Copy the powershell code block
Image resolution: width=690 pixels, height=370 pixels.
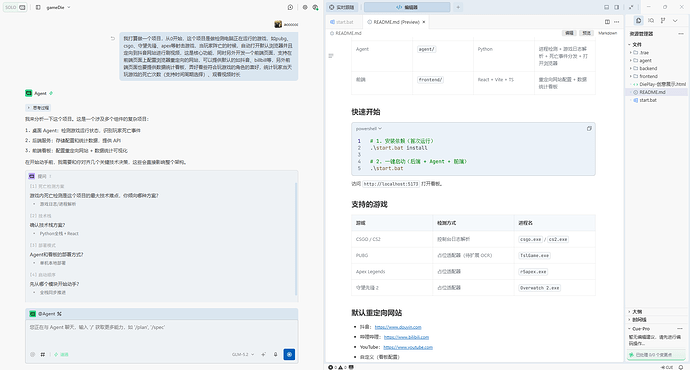[589, 128]
